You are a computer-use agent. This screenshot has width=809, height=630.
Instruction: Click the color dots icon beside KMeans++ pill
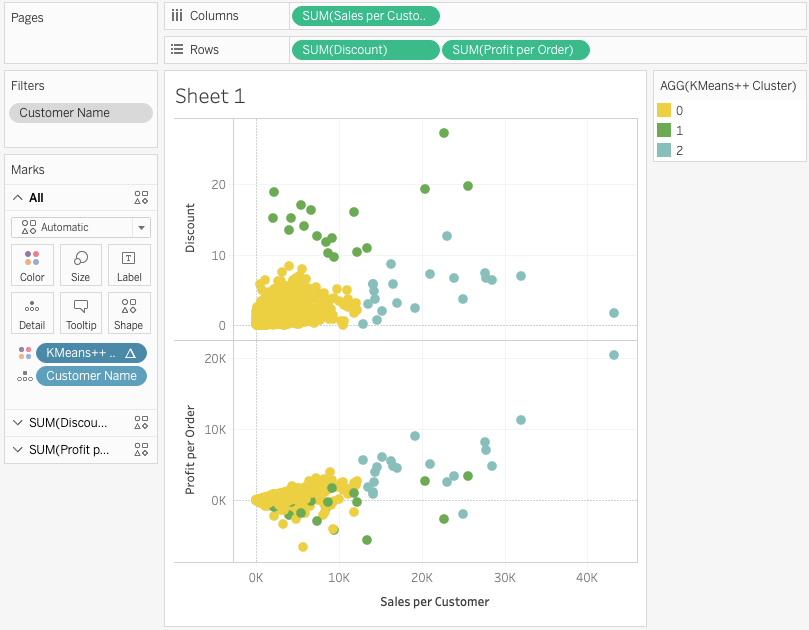coord(25,353)
